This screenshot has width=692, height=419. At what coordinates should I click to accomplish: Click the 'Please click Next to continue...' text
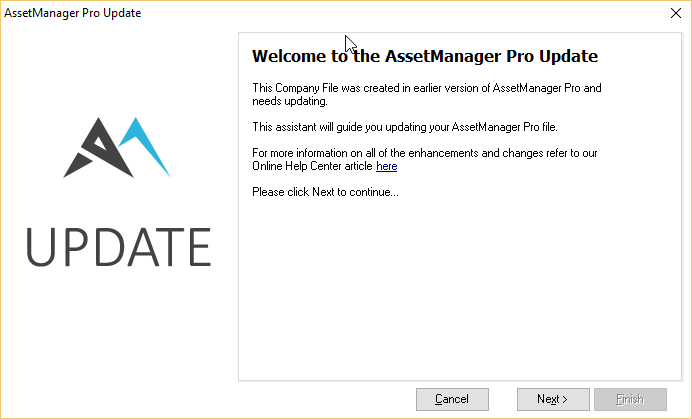click(x=325, y=193)
